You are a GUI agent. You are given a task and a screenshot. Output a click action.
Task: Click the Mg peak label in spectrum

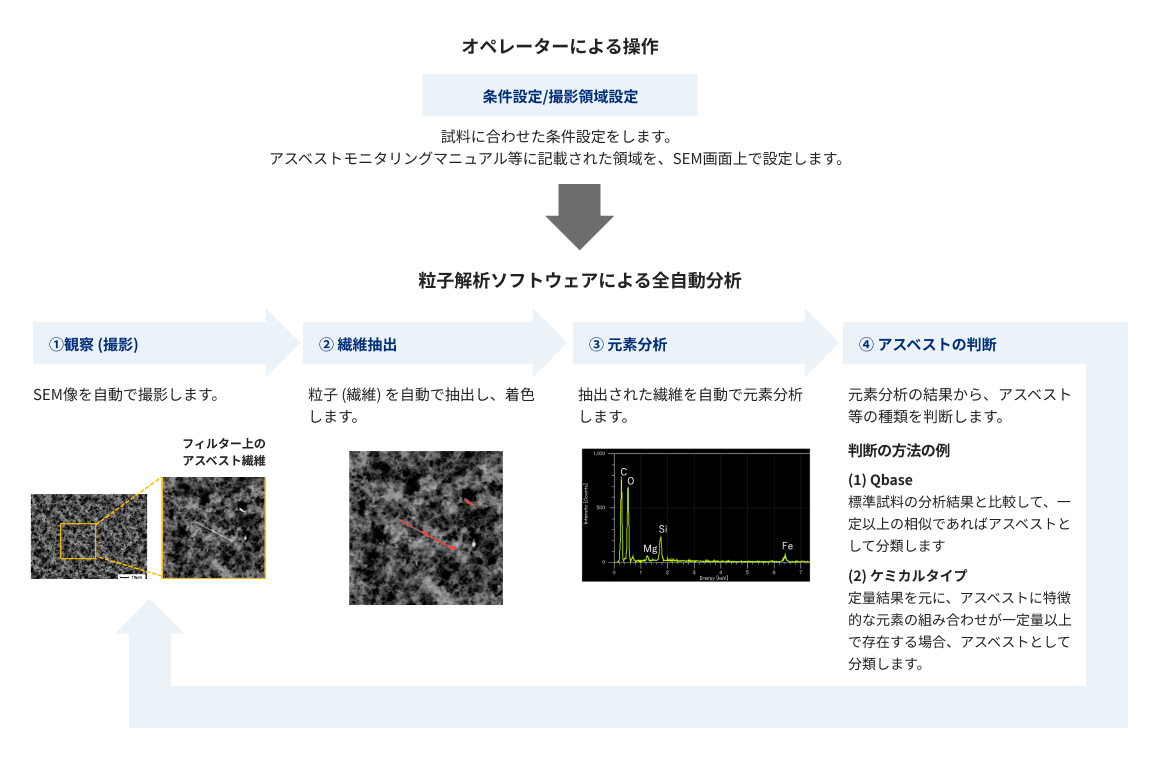[x=650, y=549]
